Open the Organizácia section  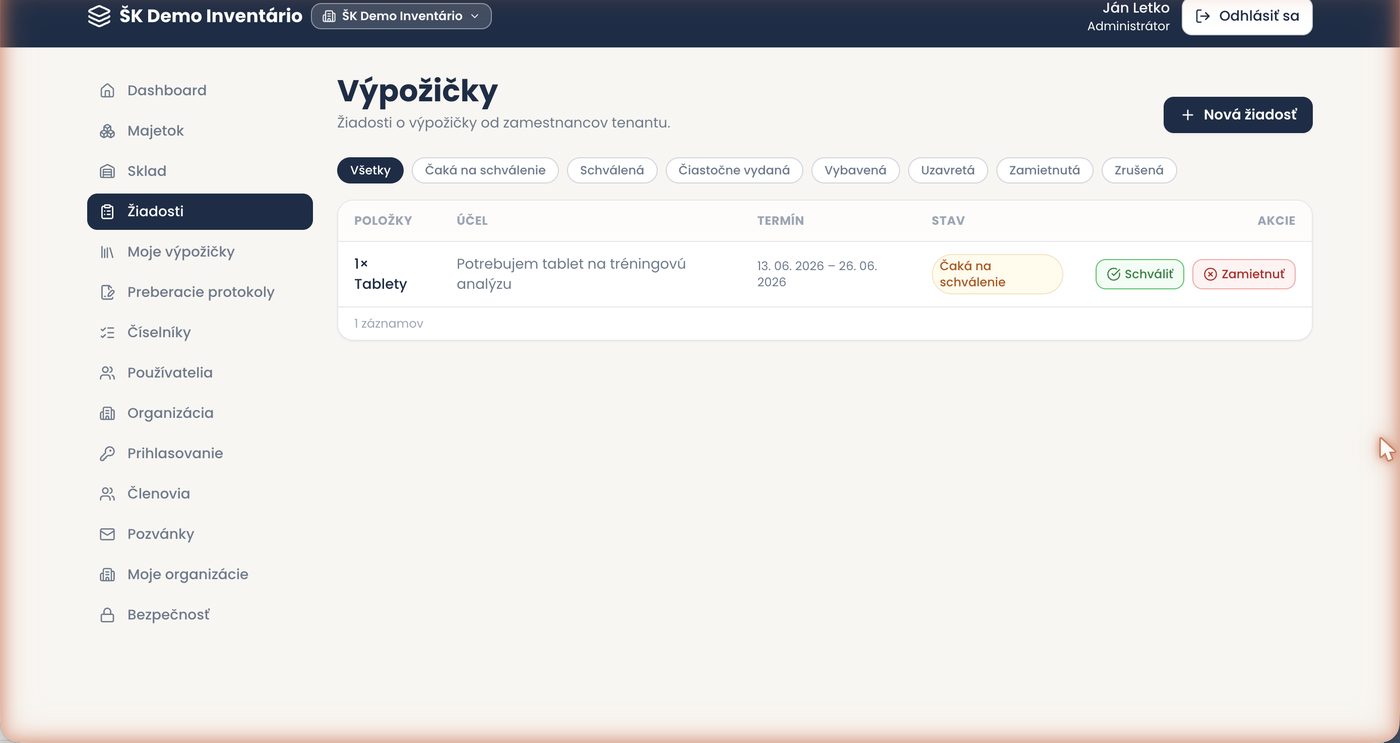point(200,413)
